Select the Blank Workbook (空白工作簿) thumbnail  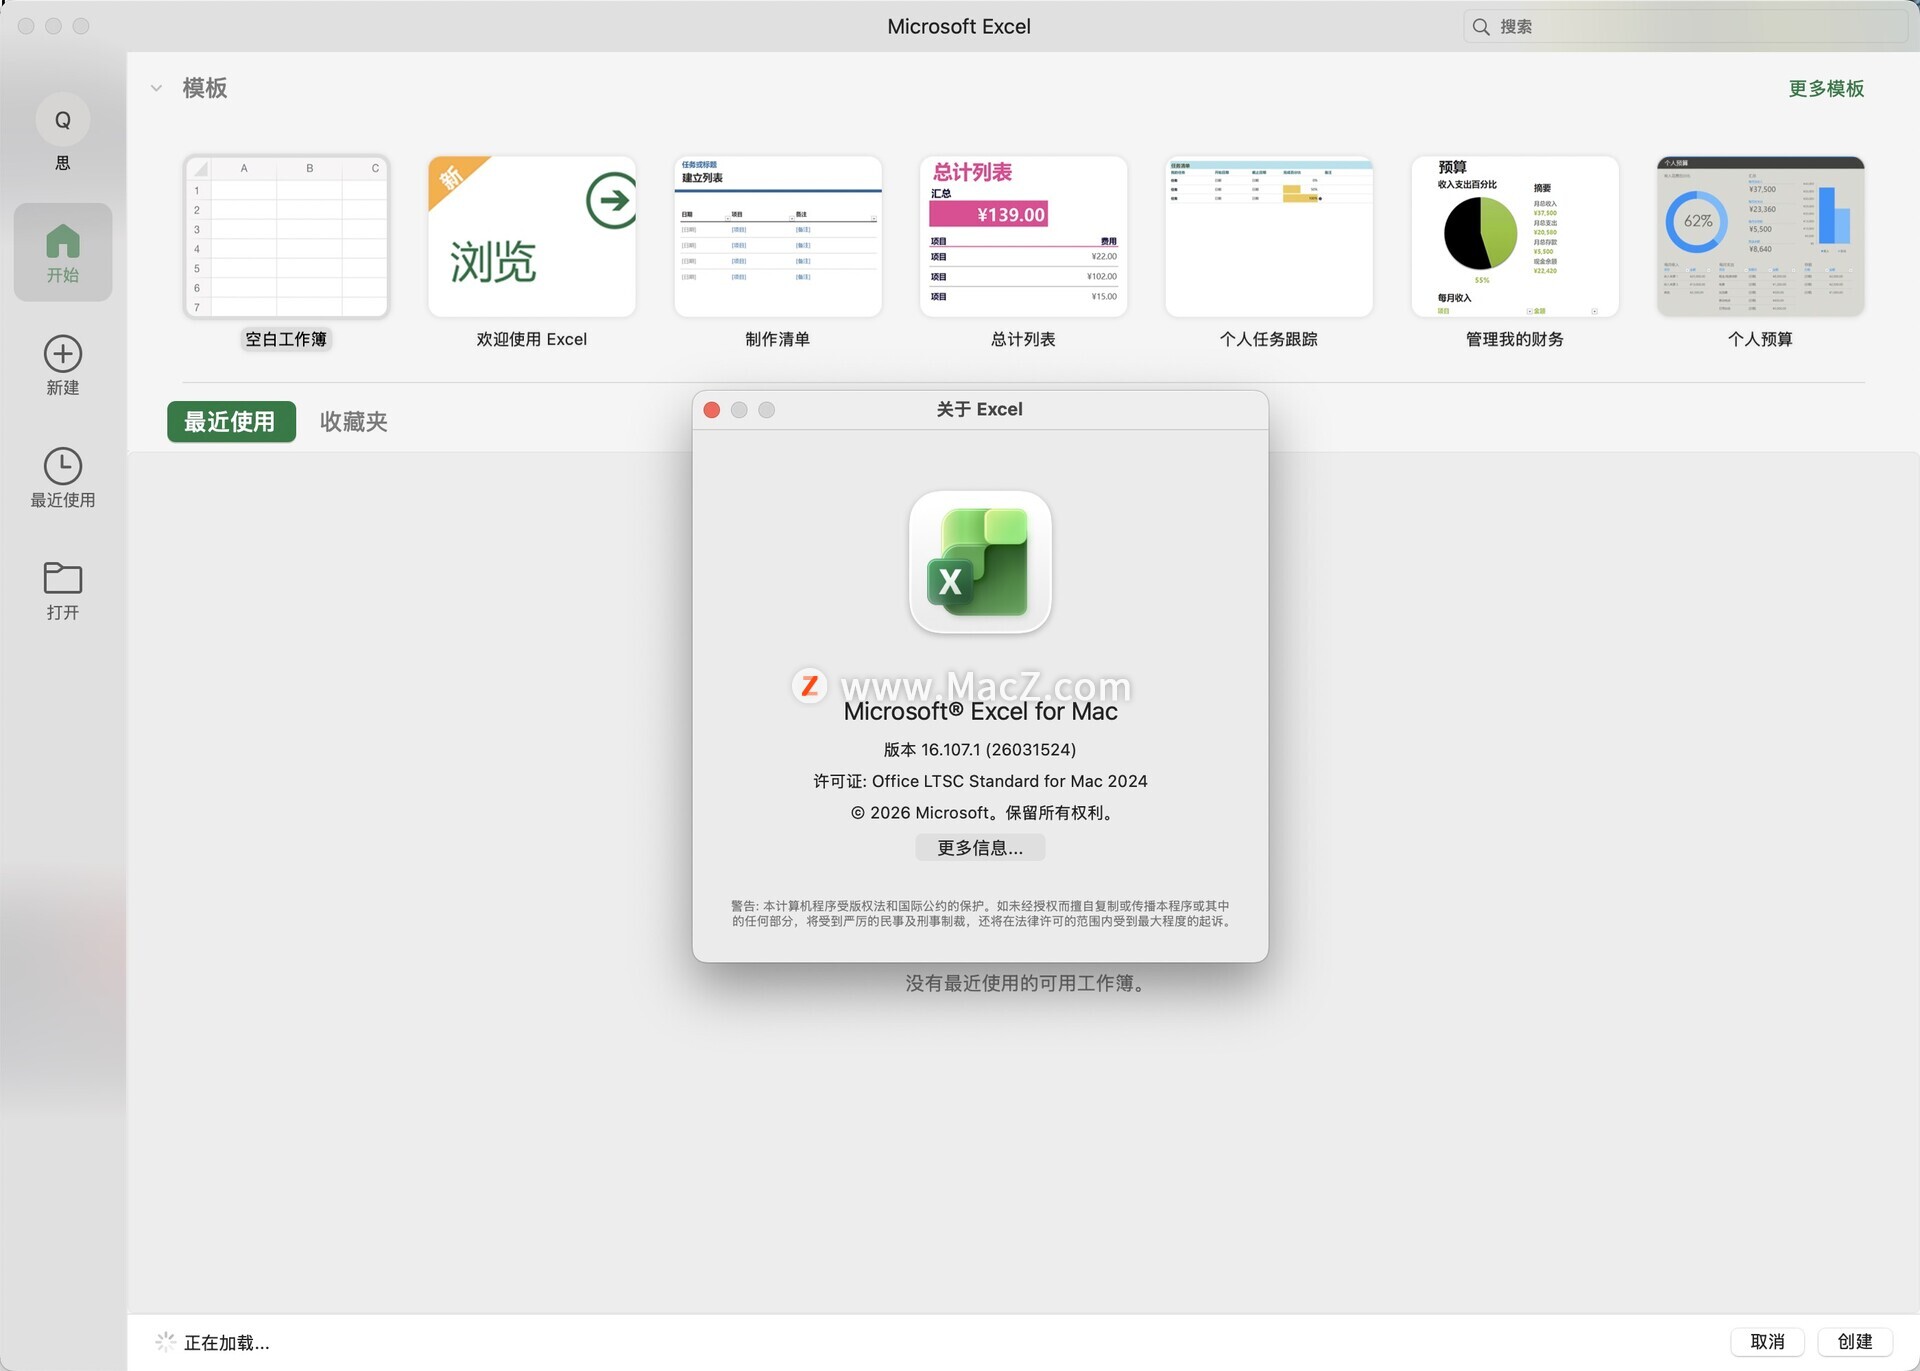point(286,237)
